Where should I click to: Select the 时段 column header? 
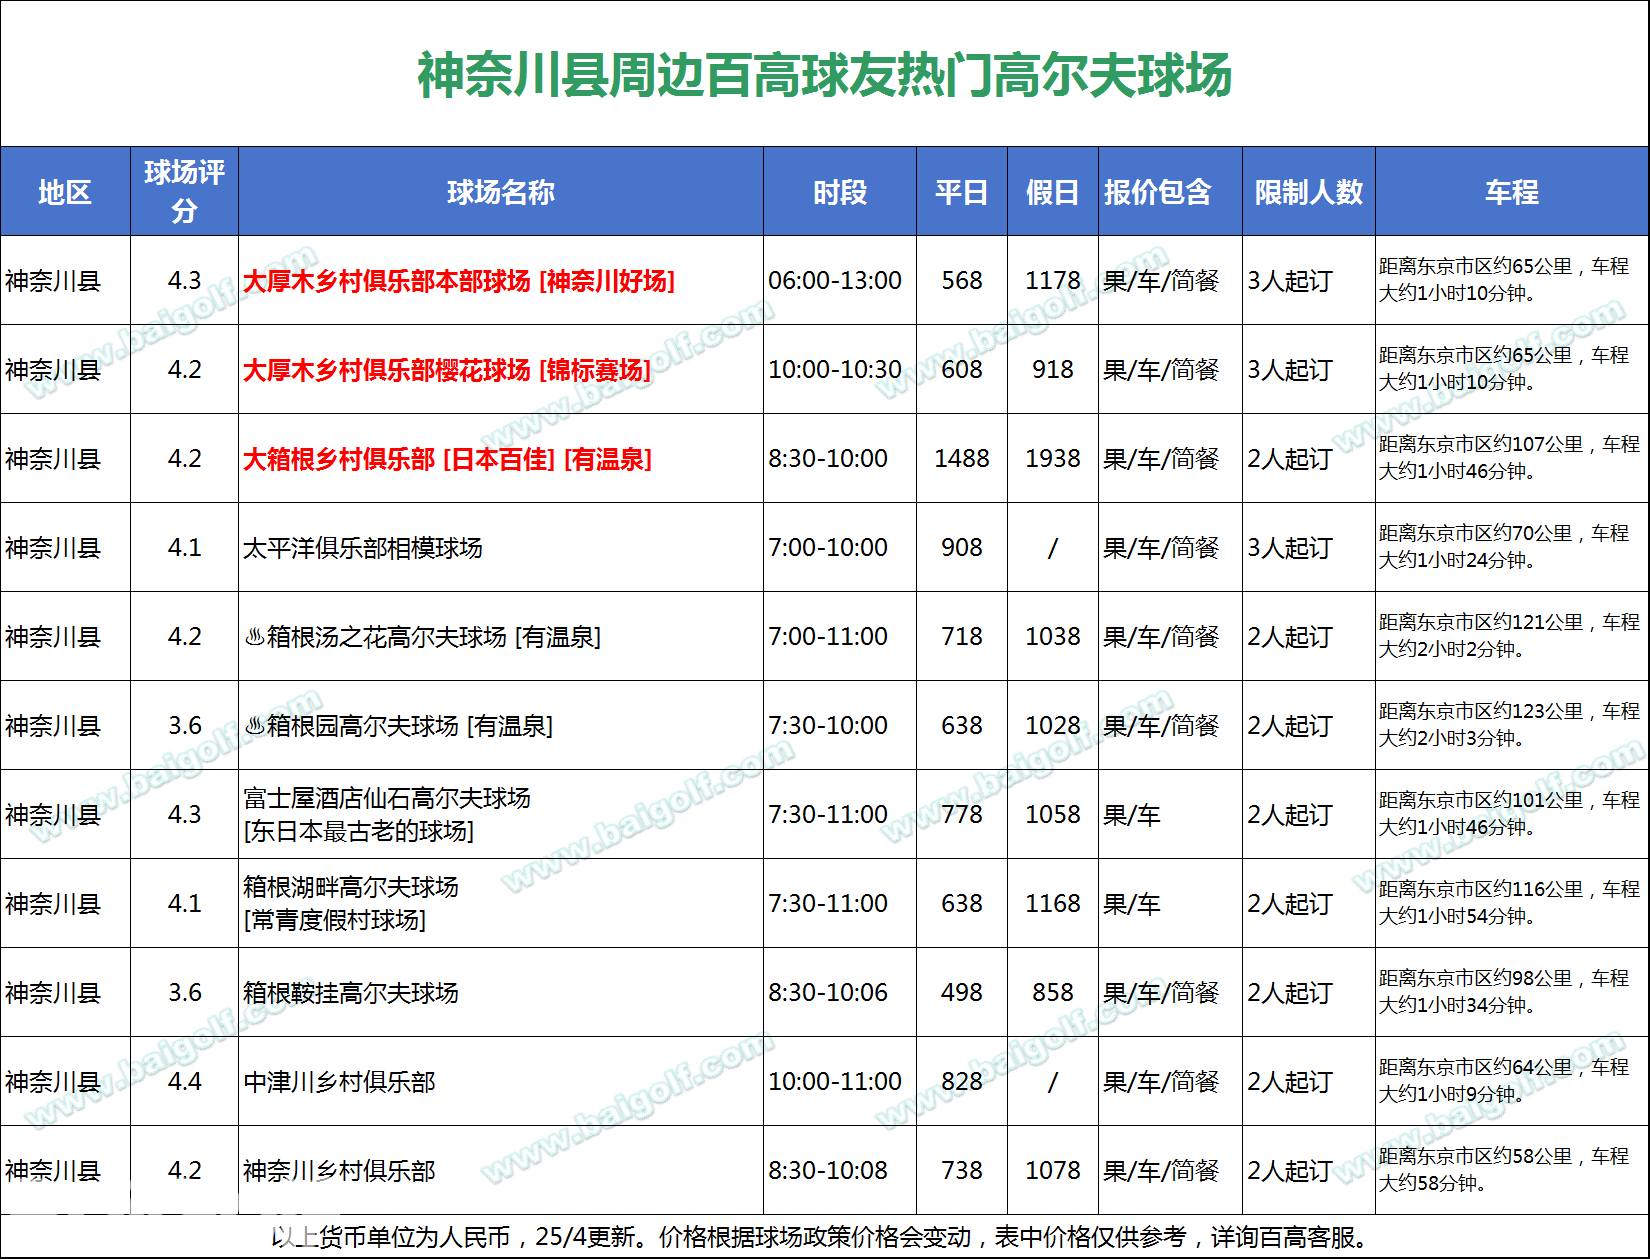[x=839, y=192]
